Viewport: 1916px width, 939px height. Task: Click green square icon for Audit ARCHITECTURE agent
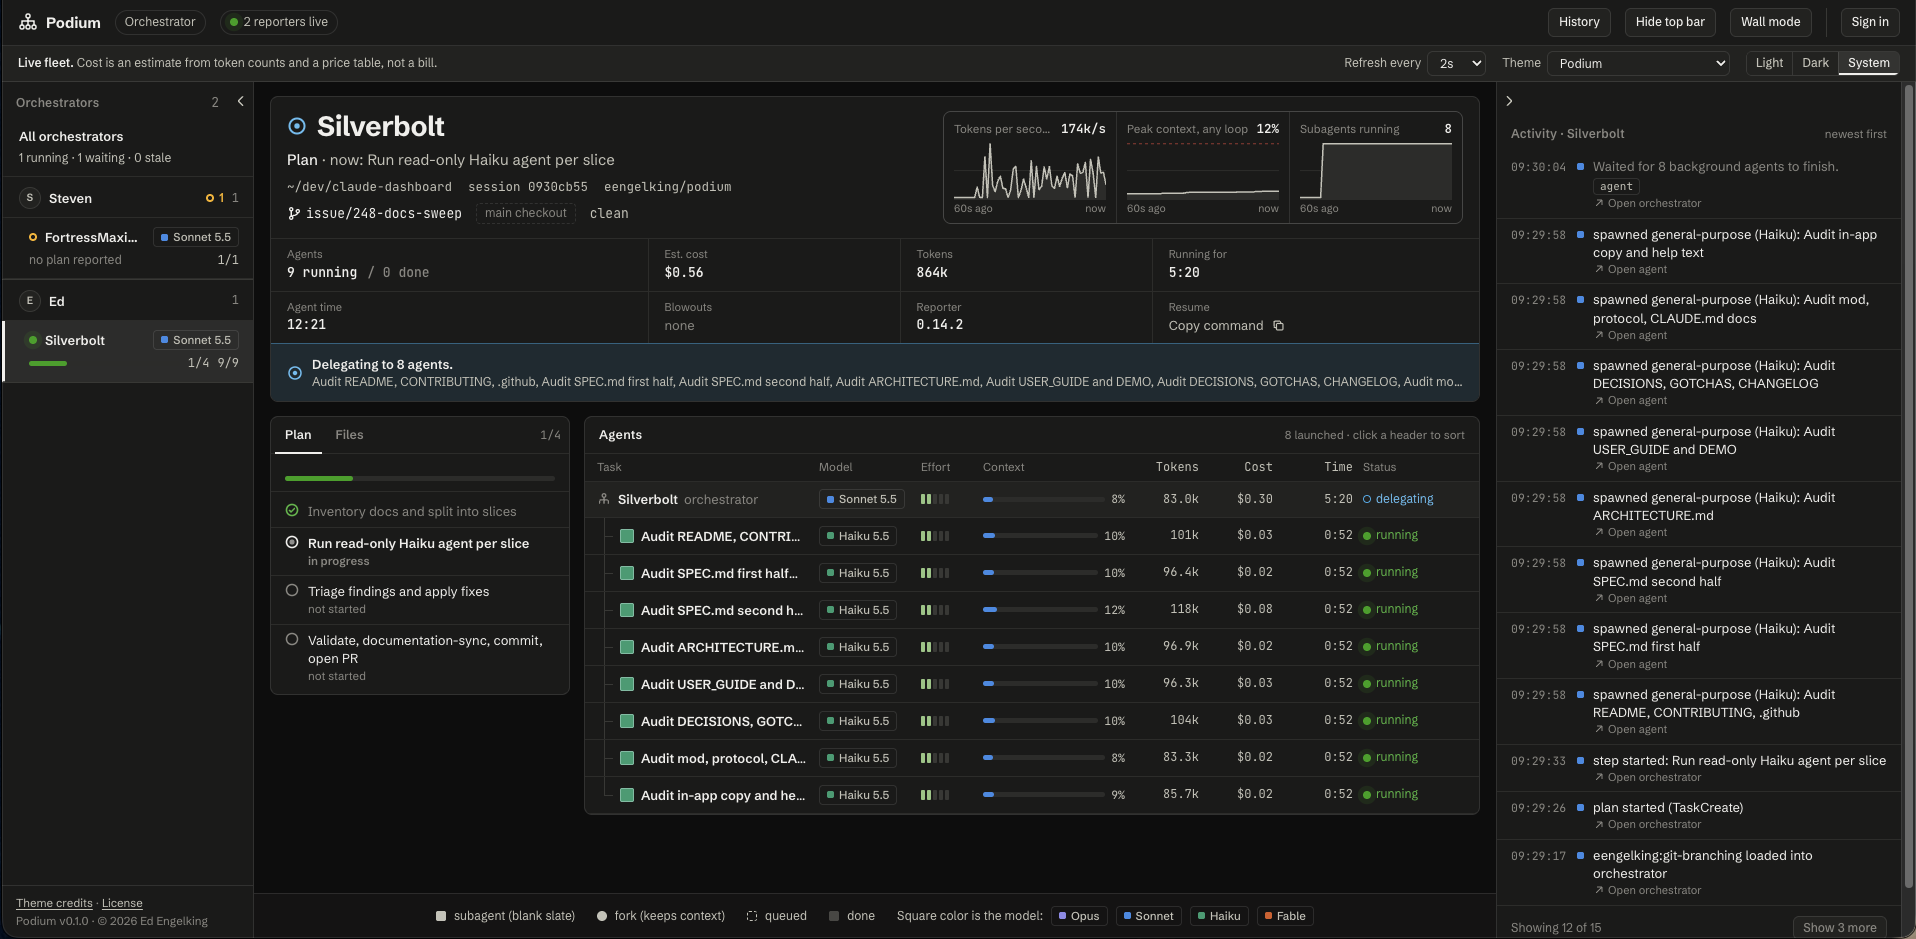click(627, 647)
